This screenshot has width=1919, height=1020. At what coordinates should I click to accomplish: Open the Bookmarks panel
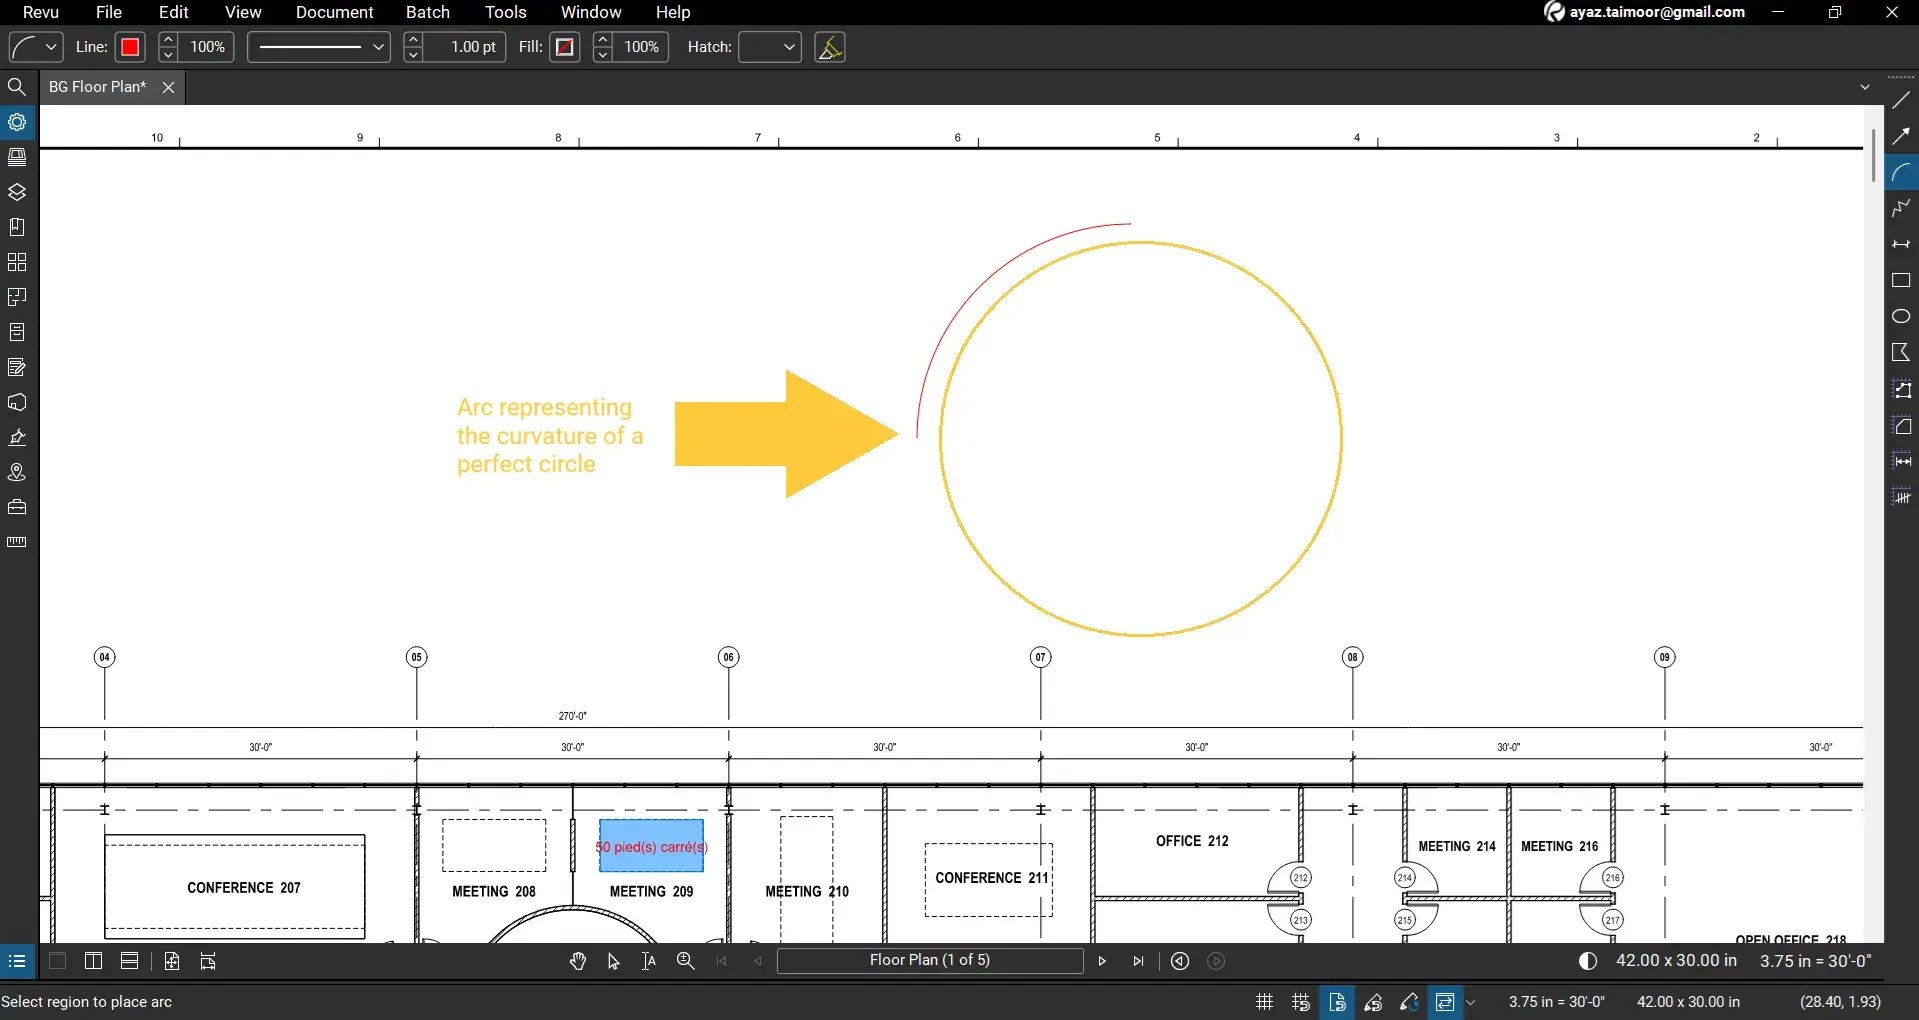(x=17, y=226)
